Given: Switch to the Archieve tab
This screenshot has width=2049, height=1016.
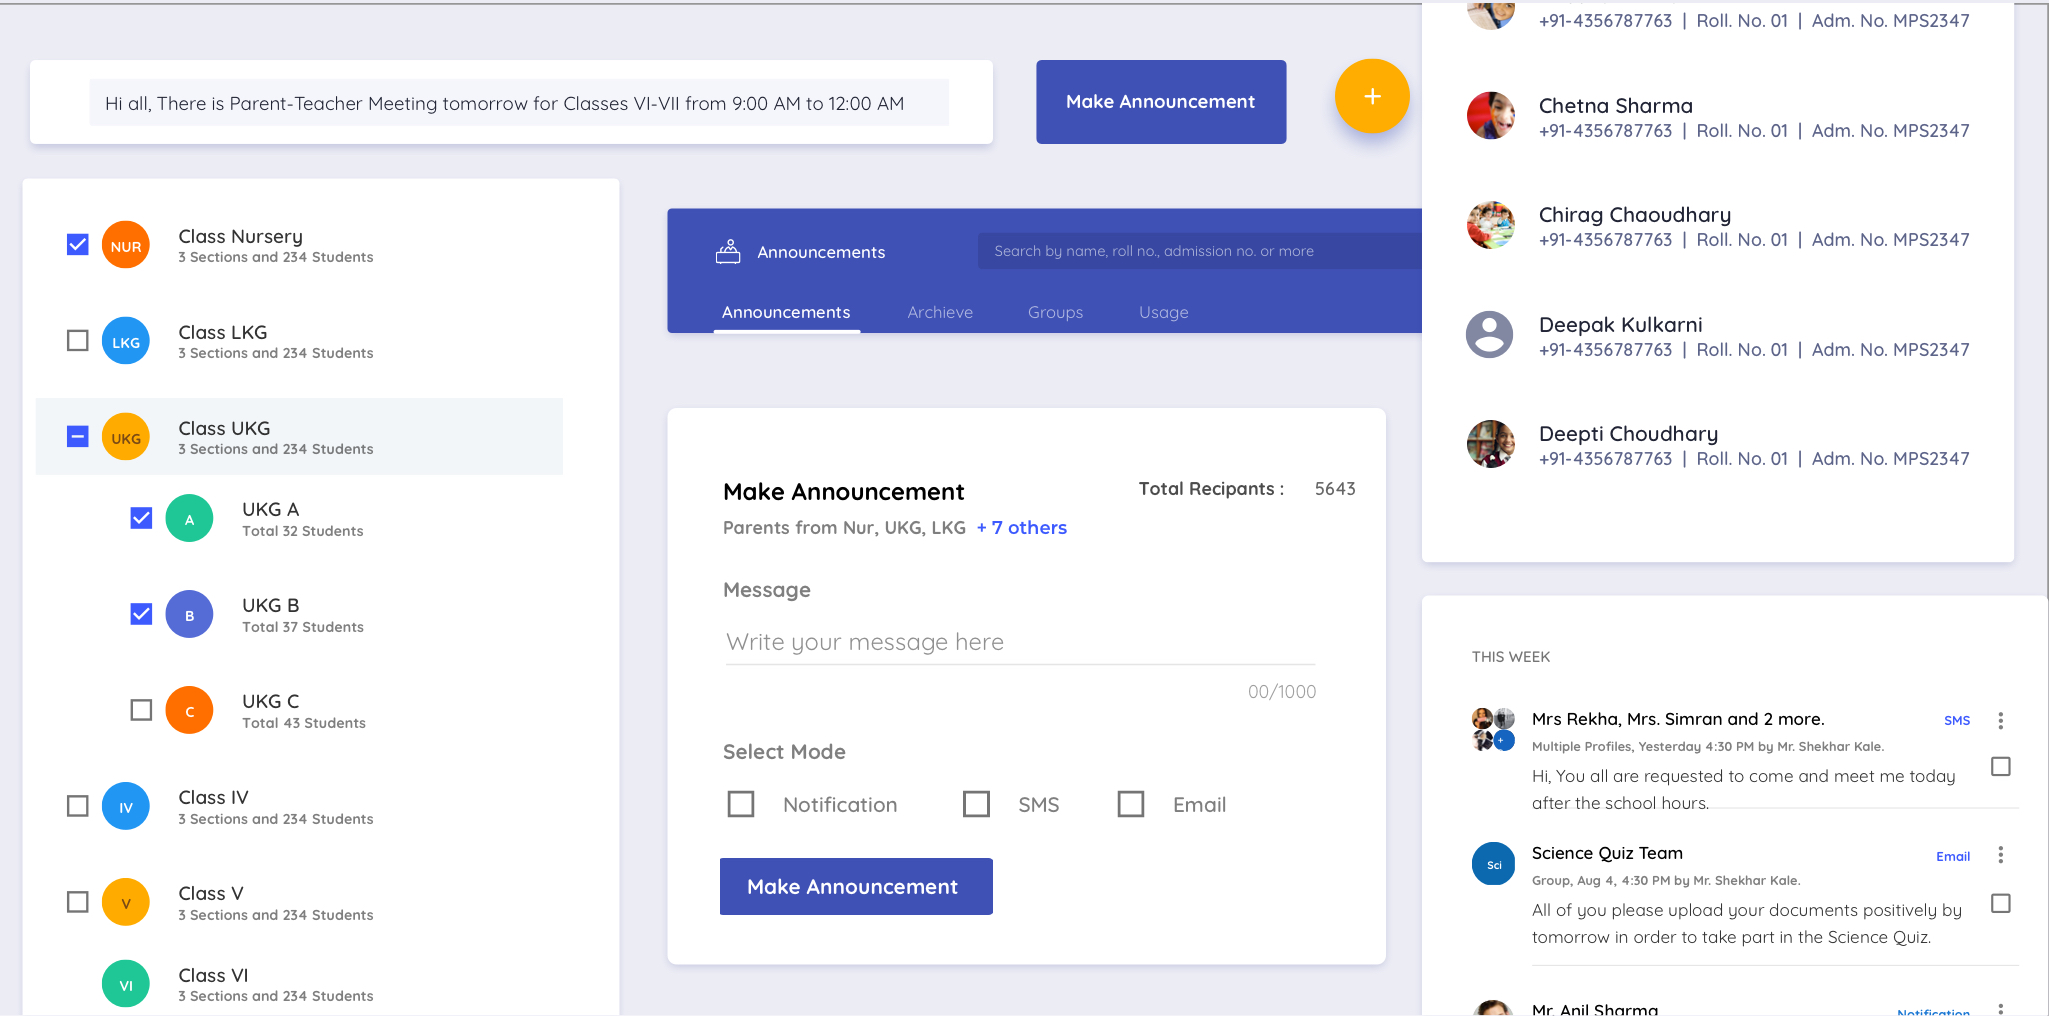Looking at the screenshot, I should coord(939,312).
